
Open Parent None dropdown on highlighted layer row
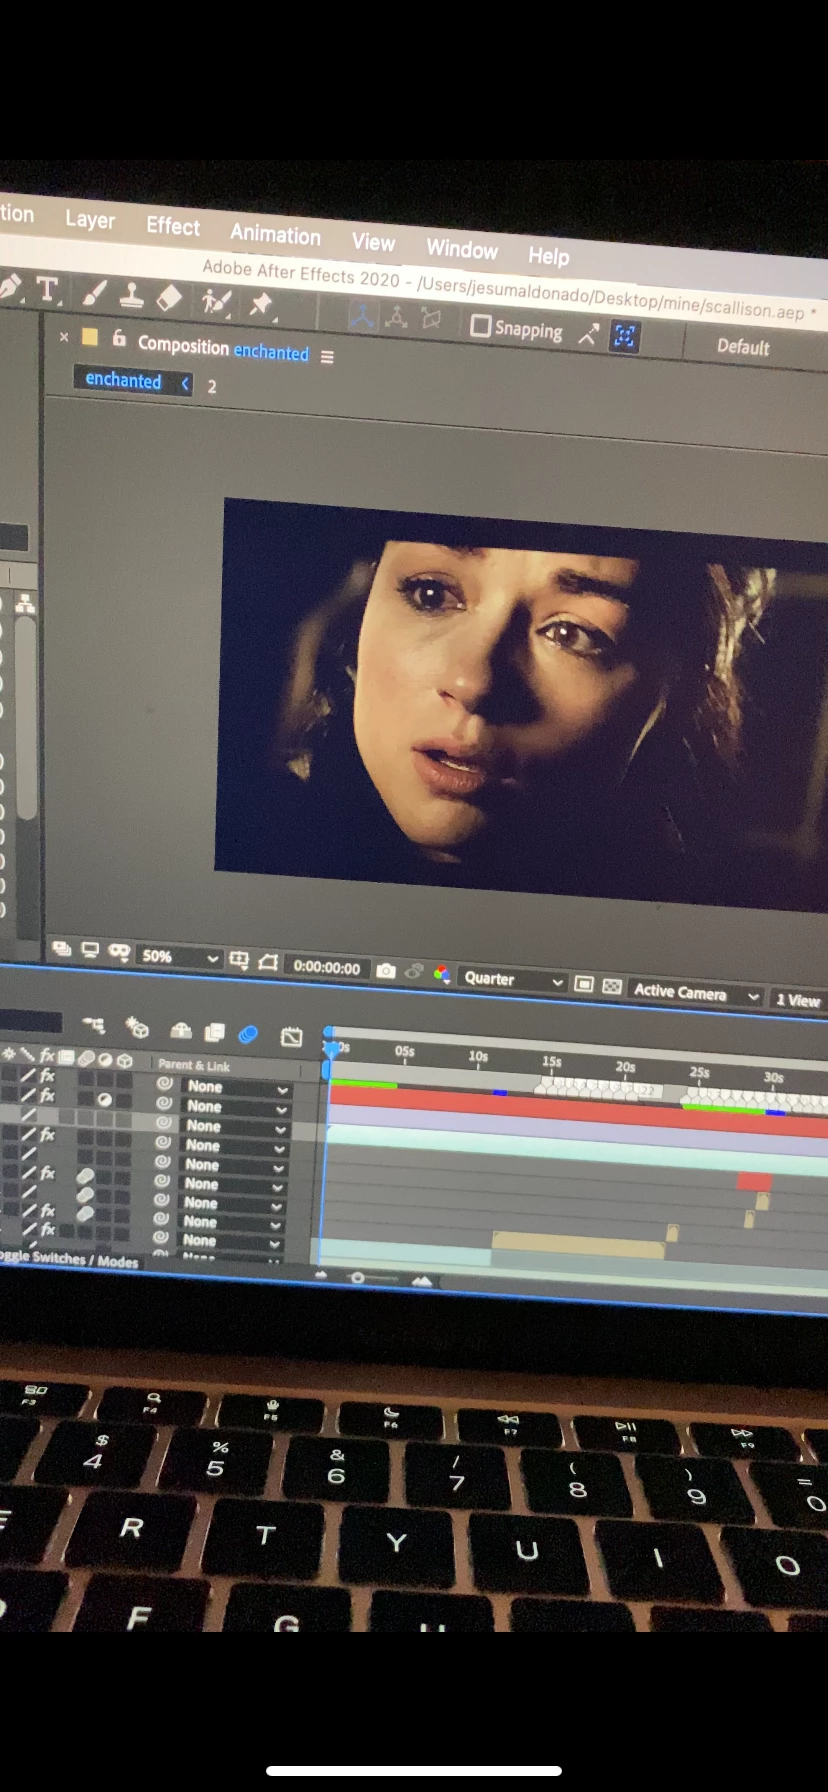coord(236,1126)
